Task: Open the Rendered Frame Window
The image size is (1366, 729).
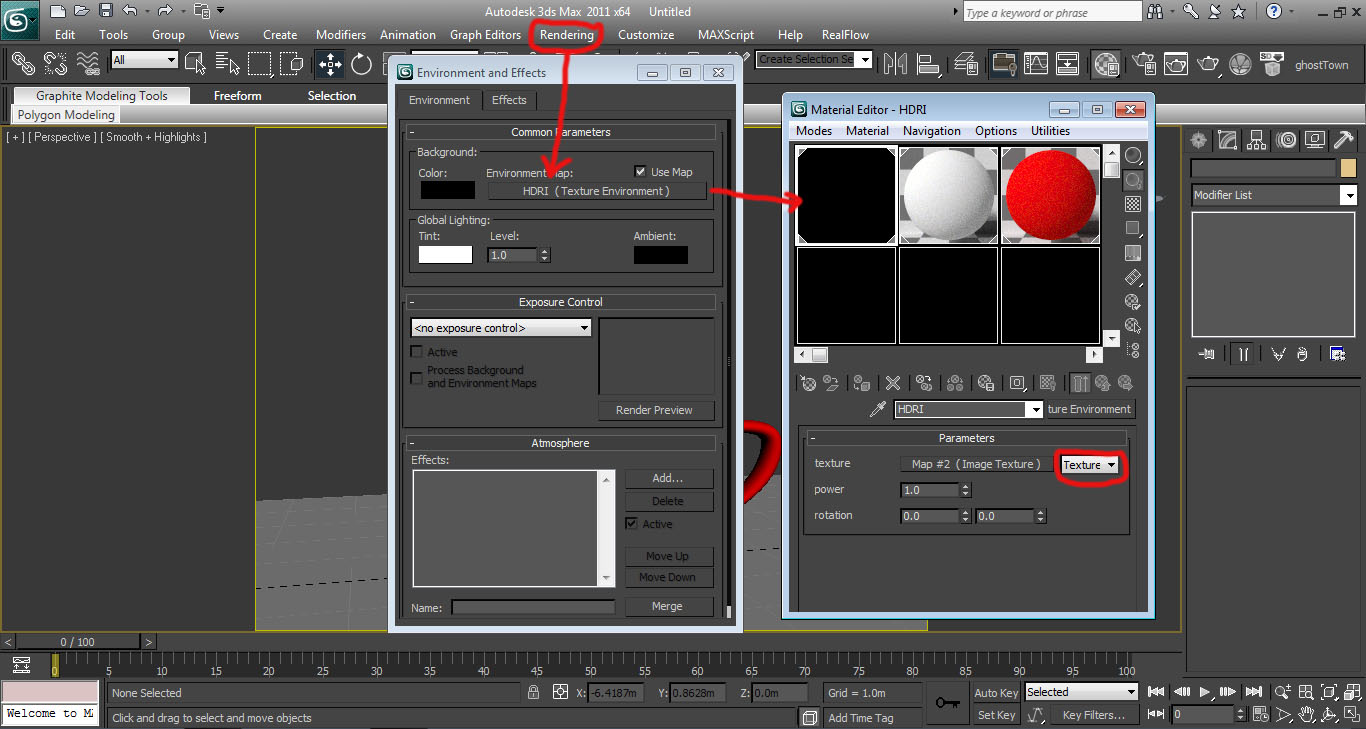Action: pyautogui.click(x=1175, y=64)
